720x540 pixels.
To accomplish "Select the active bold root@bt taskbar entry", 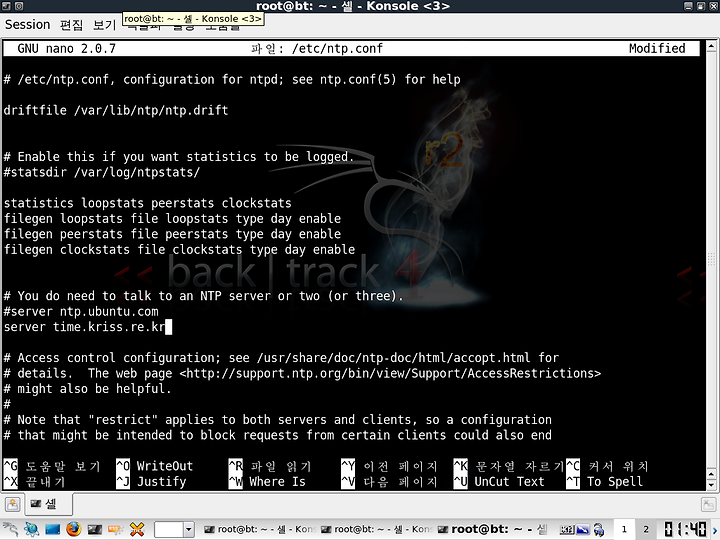I will 493,529.
